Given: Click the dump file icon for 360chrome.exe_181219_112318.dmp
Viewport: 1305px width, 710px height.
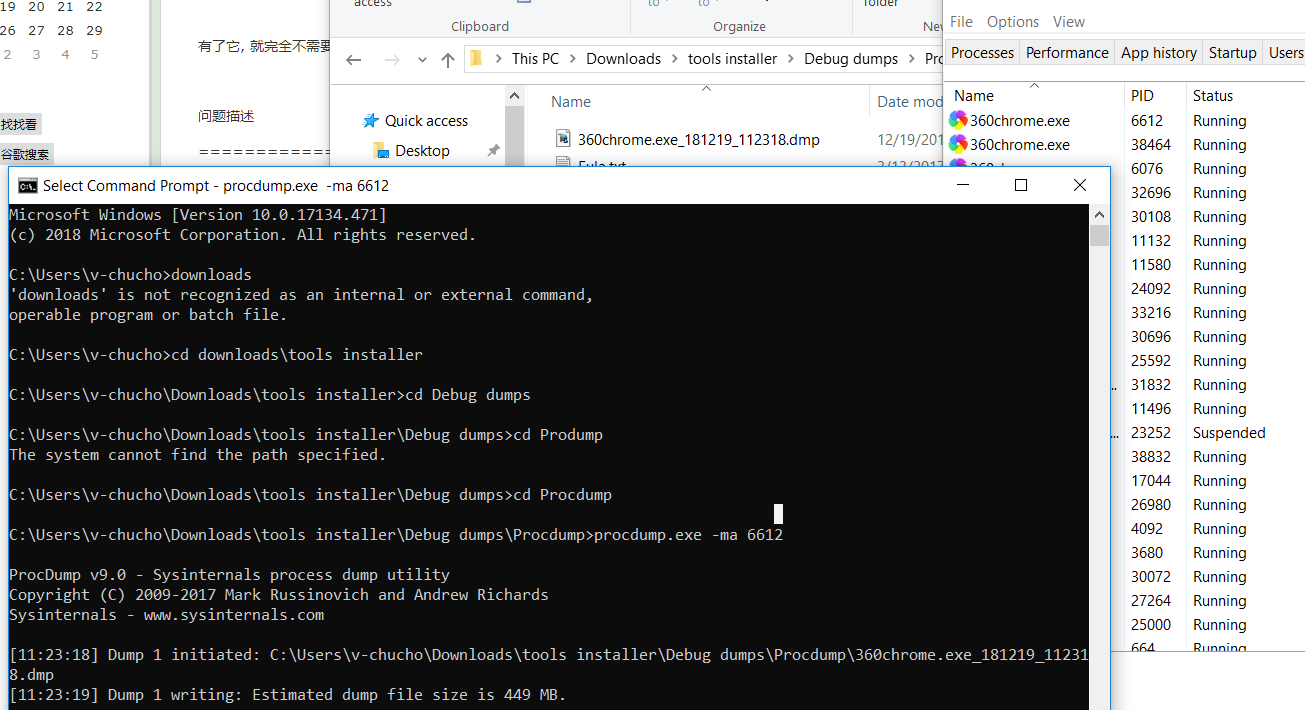Looking at the screenshot, I should 563,139.
